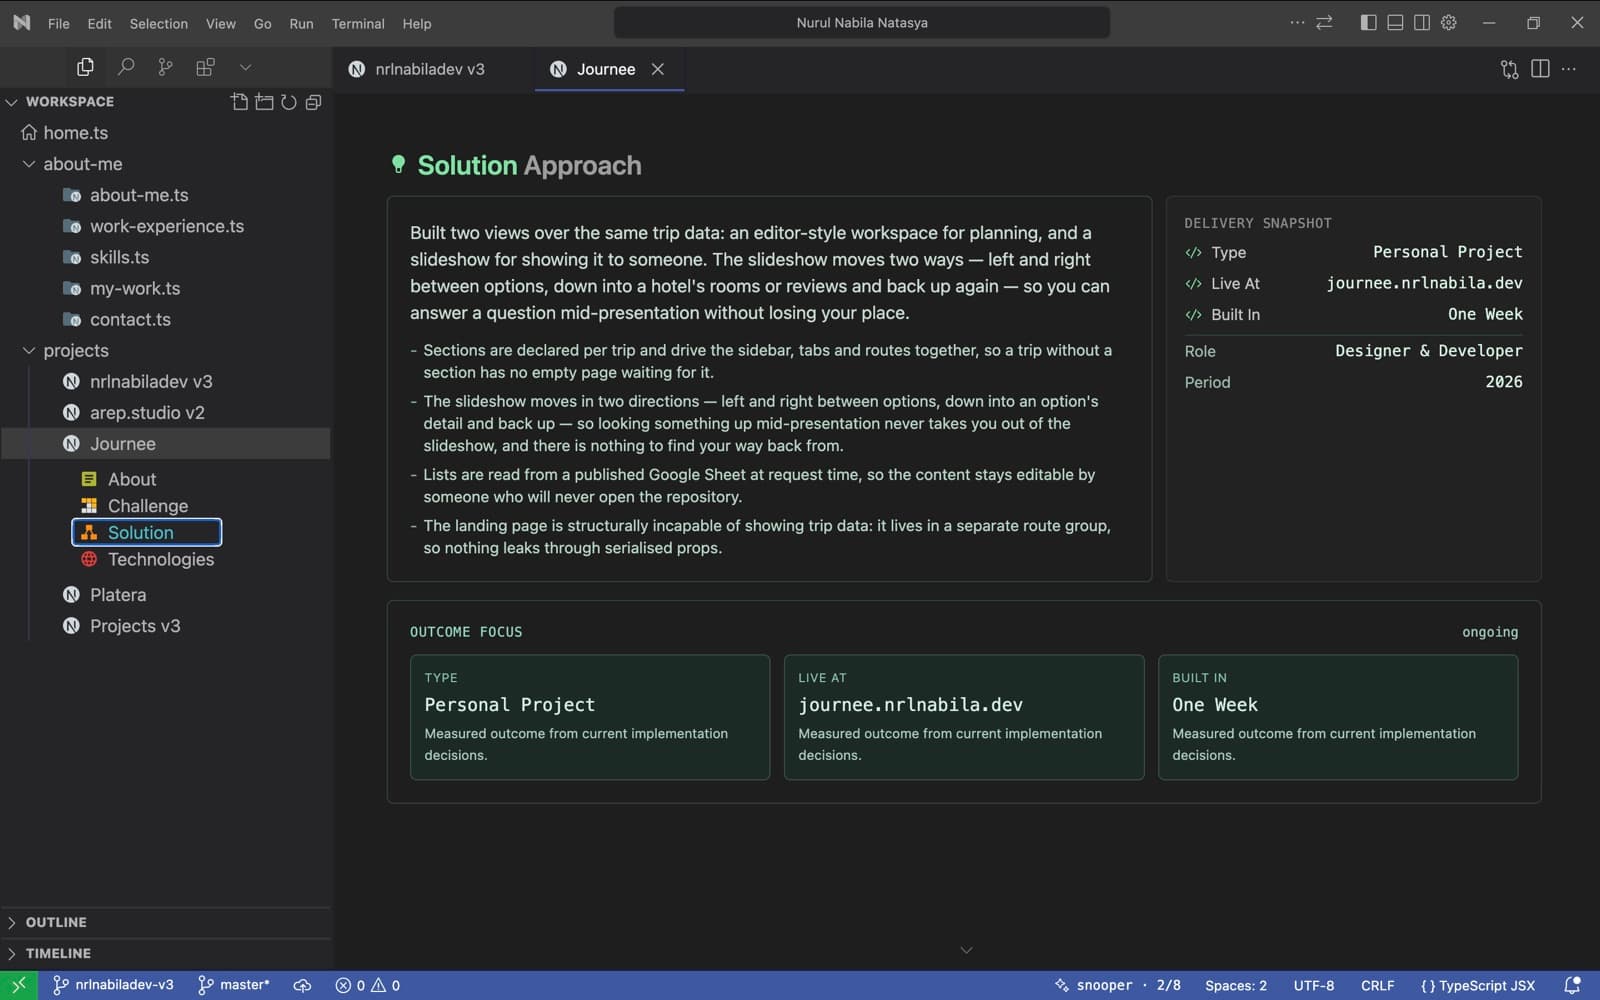The image size is (1600, 1000).
Task: Open the settings gear in title bar
Action: point(1449,22)
